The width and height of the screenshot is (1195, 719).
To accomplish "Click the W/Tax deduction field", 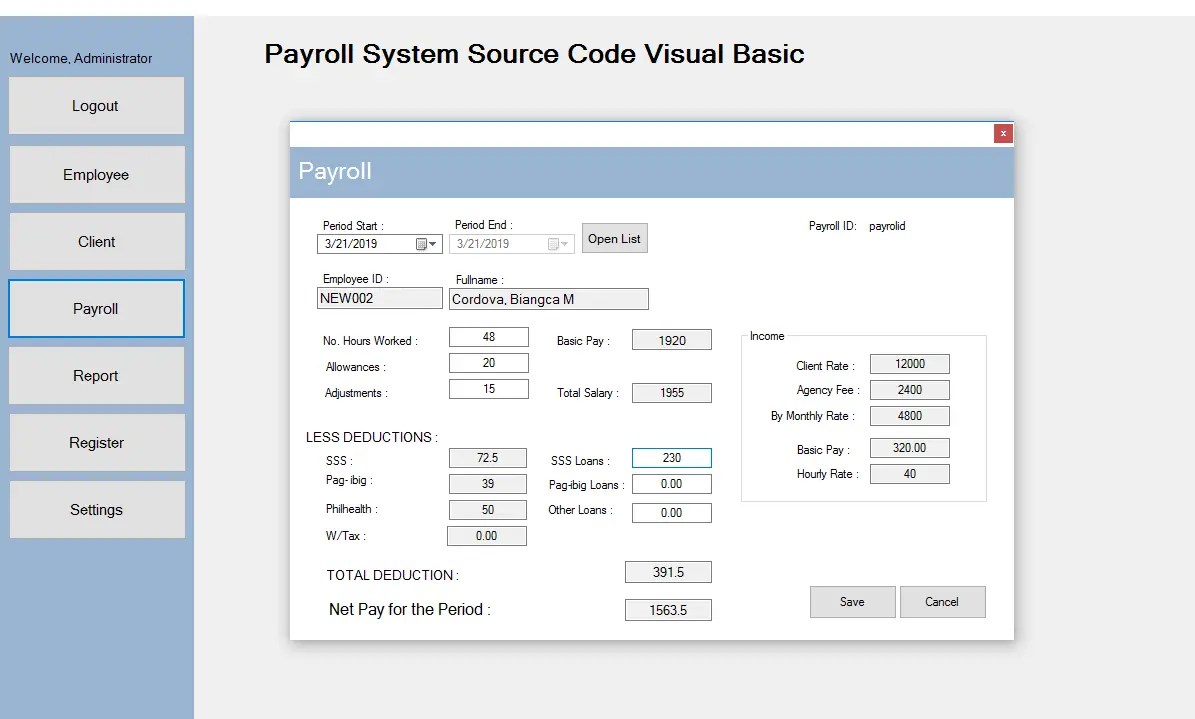I will pyautogui.click(x=486, y=535).
